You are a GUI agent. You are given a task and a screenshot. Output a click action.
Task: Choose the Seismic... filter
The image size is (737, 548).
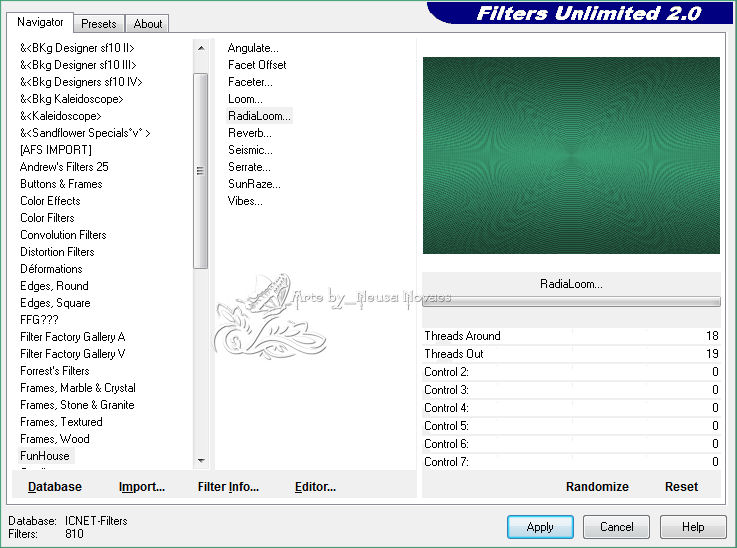pyautogui.click(x=250, y=149)
